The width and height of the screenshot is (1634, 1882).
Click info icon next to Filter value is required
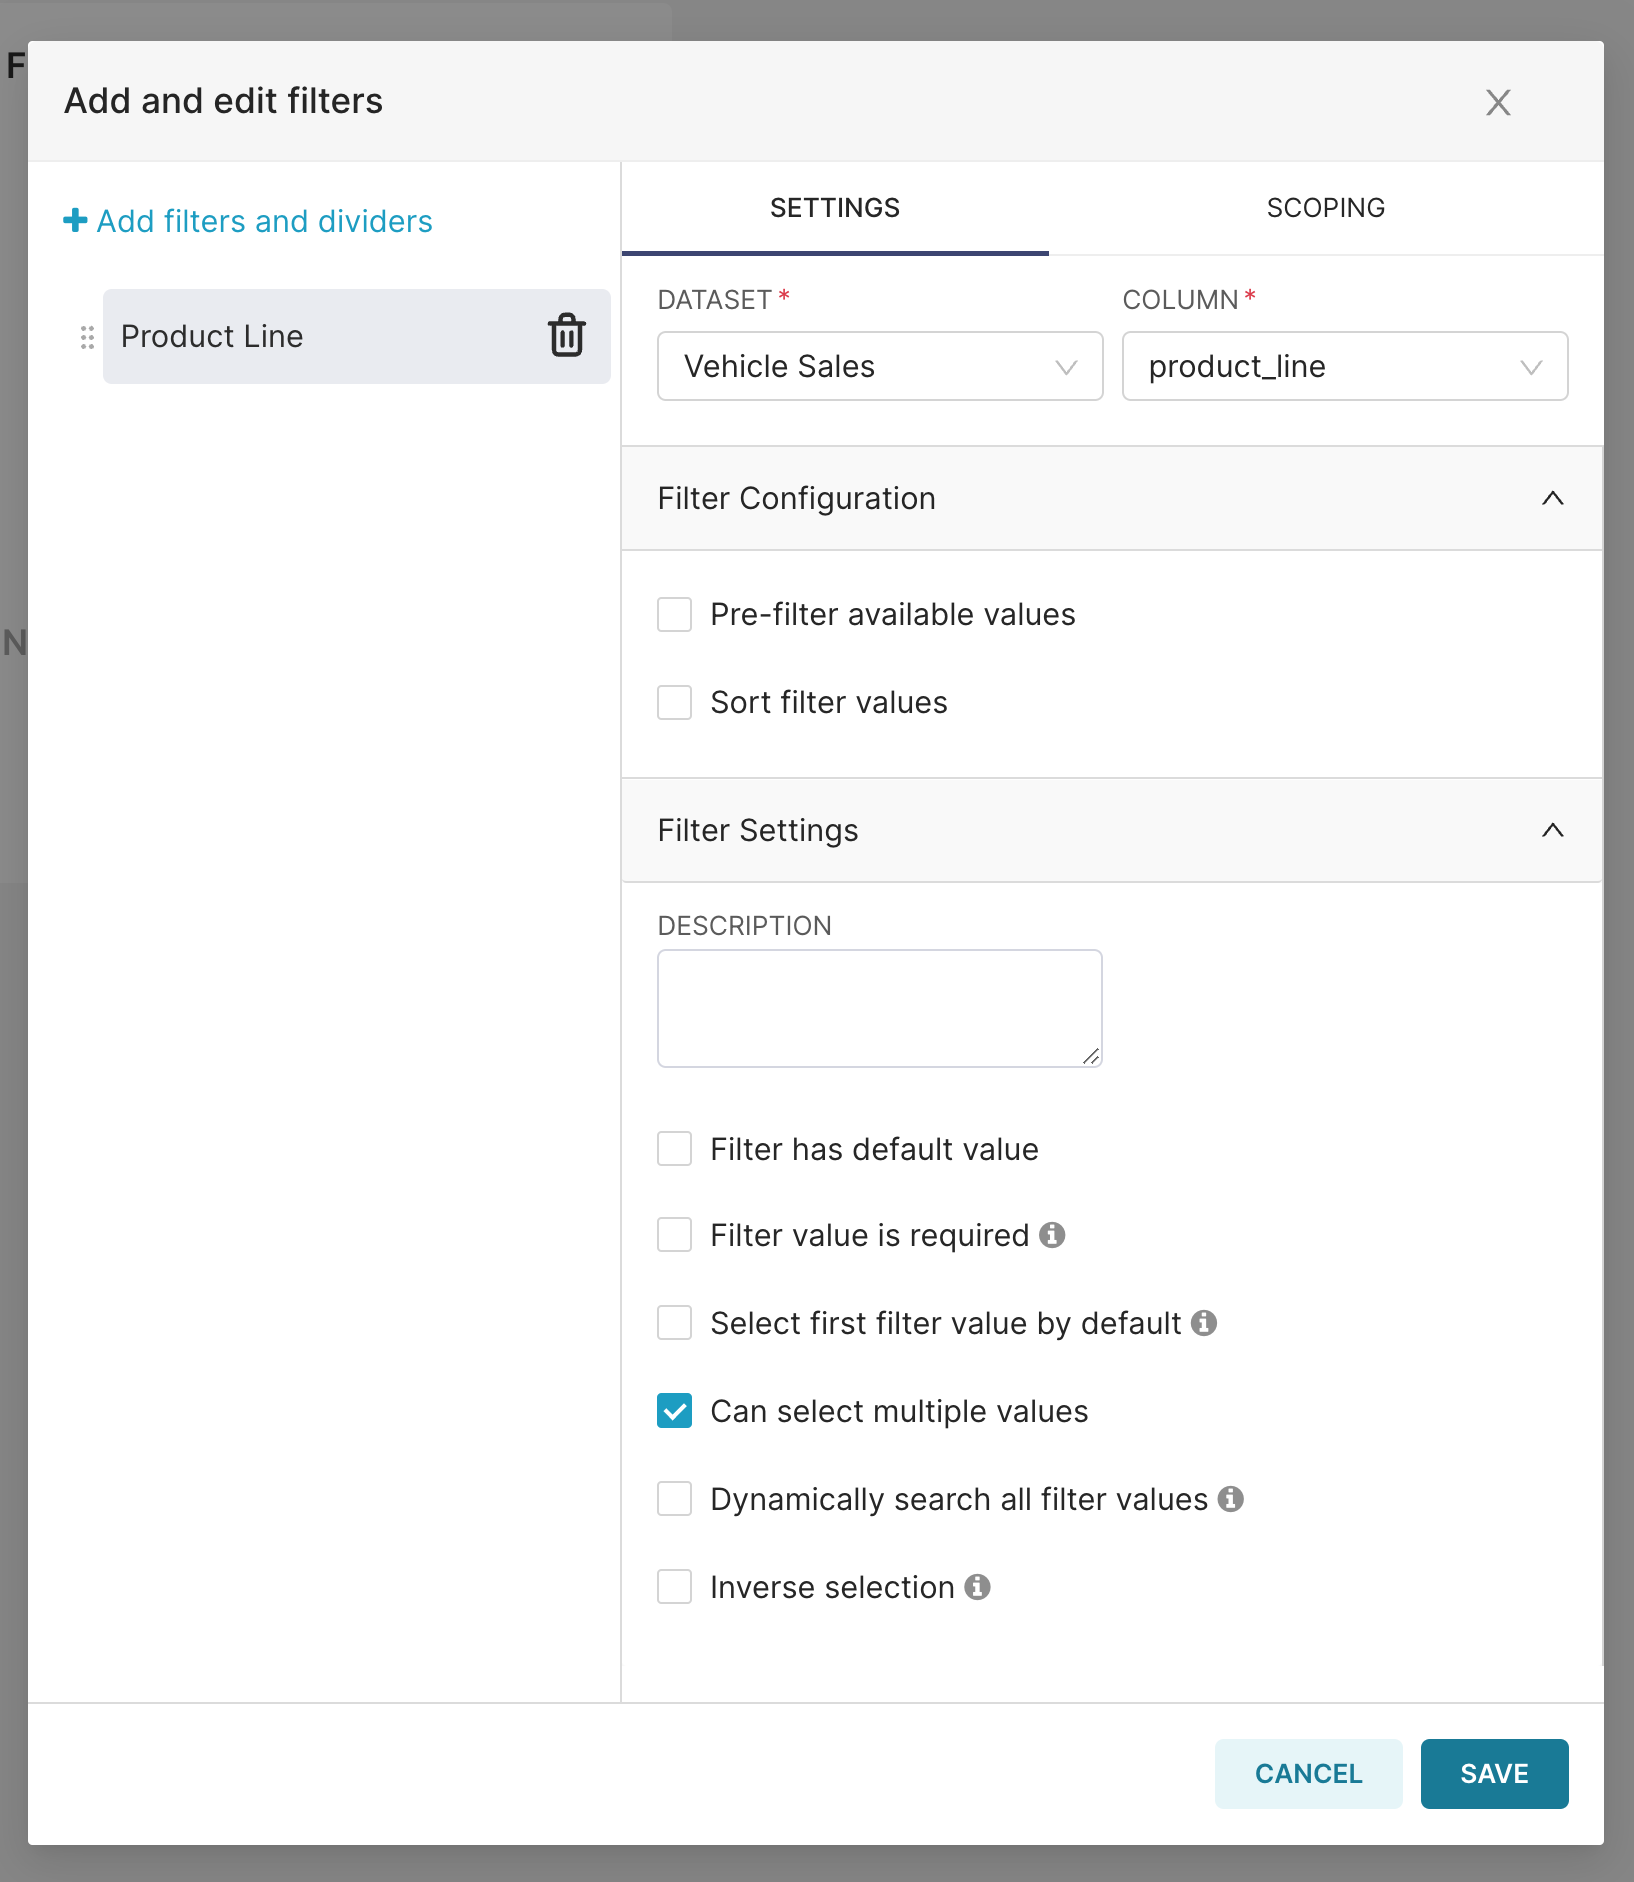pos(1052,1235)
